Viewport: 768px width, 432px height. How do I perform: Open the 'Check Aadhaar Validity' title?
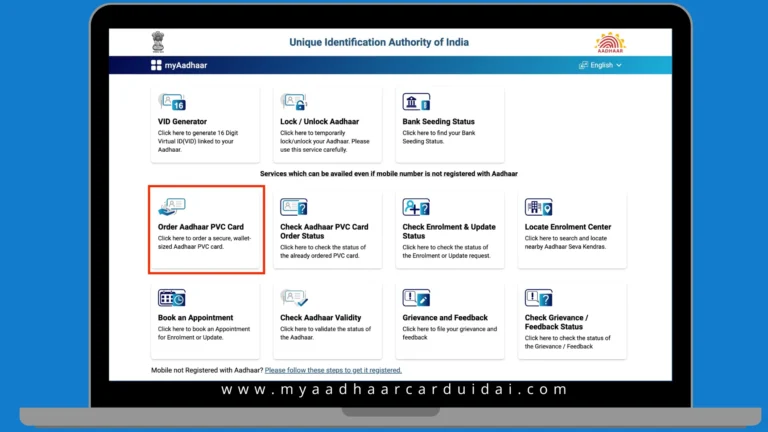point(321,317)
